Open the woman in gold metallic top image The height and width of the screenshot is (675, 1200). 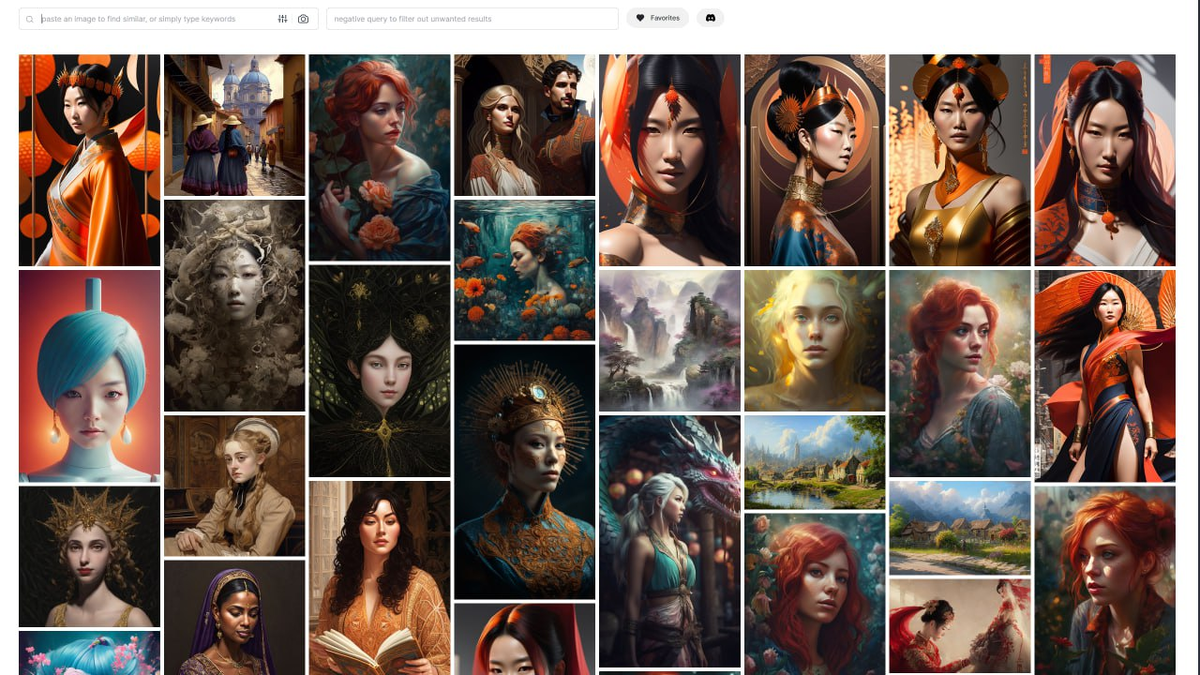(960, 160)
